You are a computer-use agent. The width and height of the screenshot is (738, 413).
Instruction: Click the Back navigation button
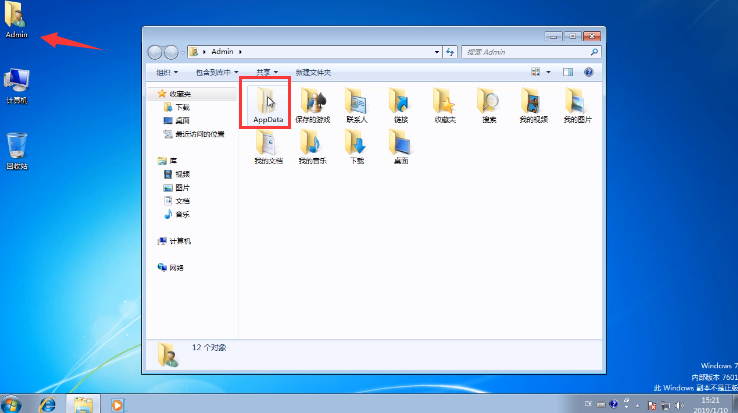pyautogui.click(x=155, y=52)
